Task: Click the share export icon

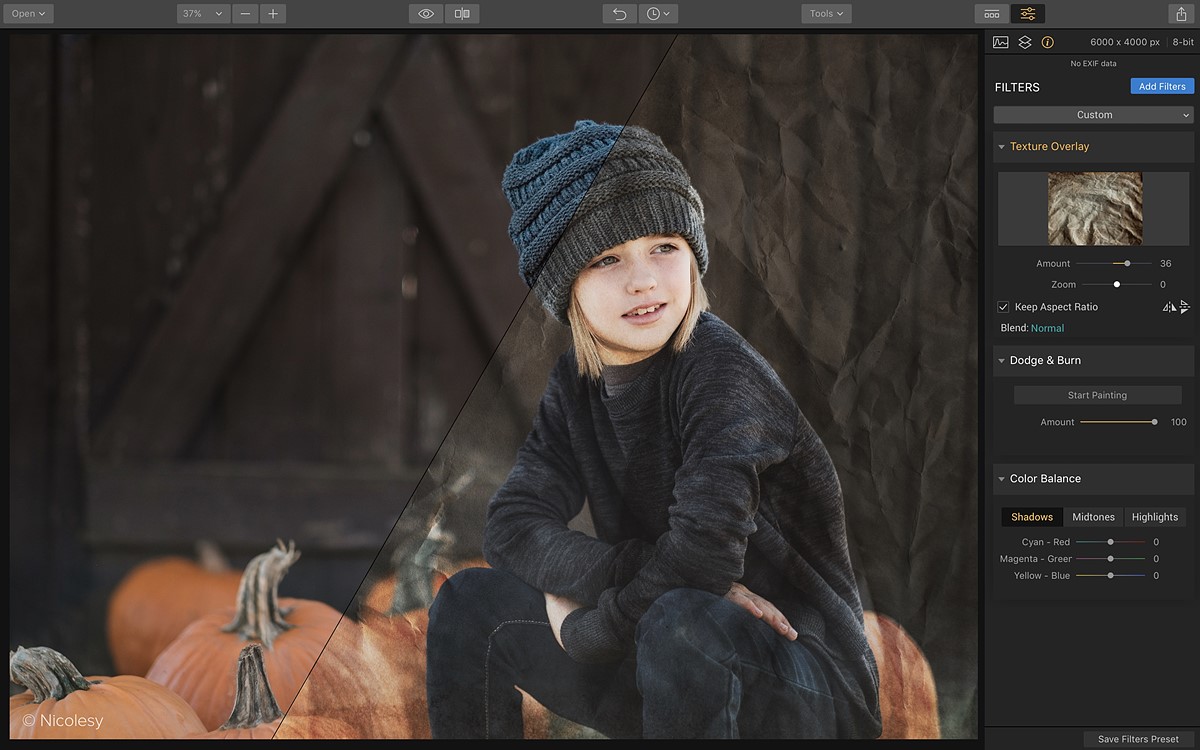Action: click(x=1180, y=14)
